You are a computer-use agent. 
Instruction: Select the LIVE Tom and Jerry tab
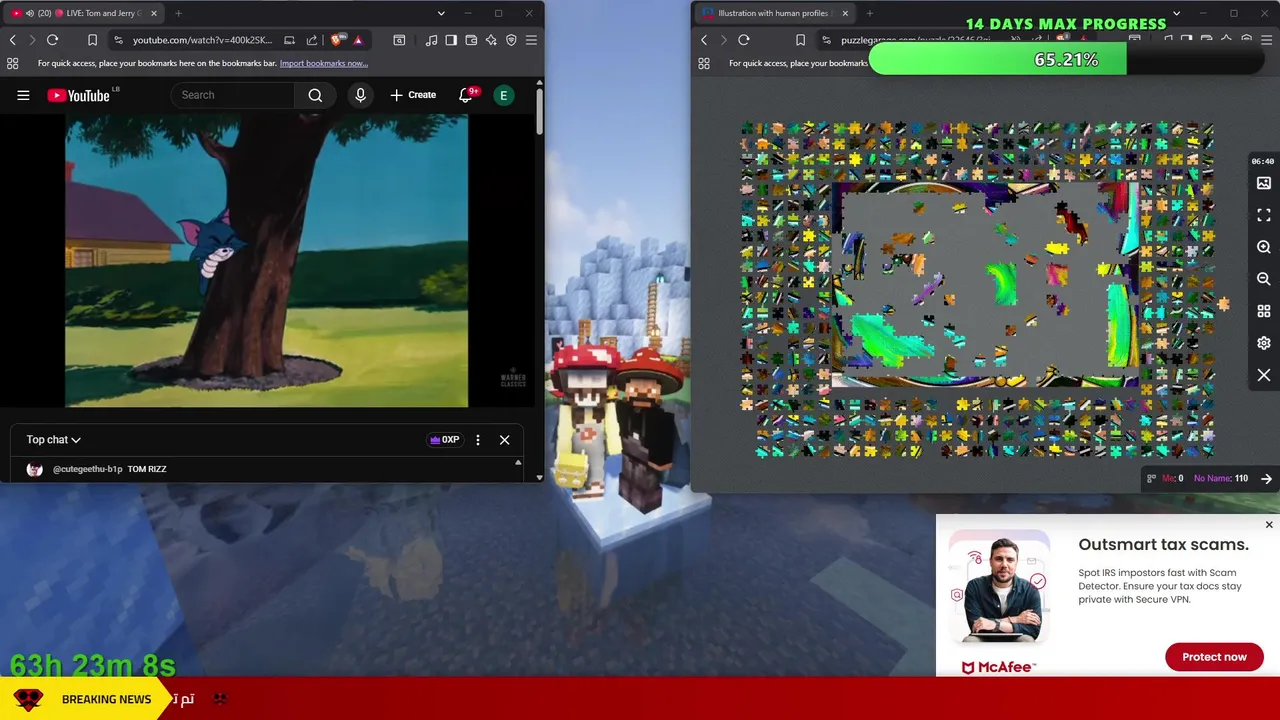coord(84,13)
